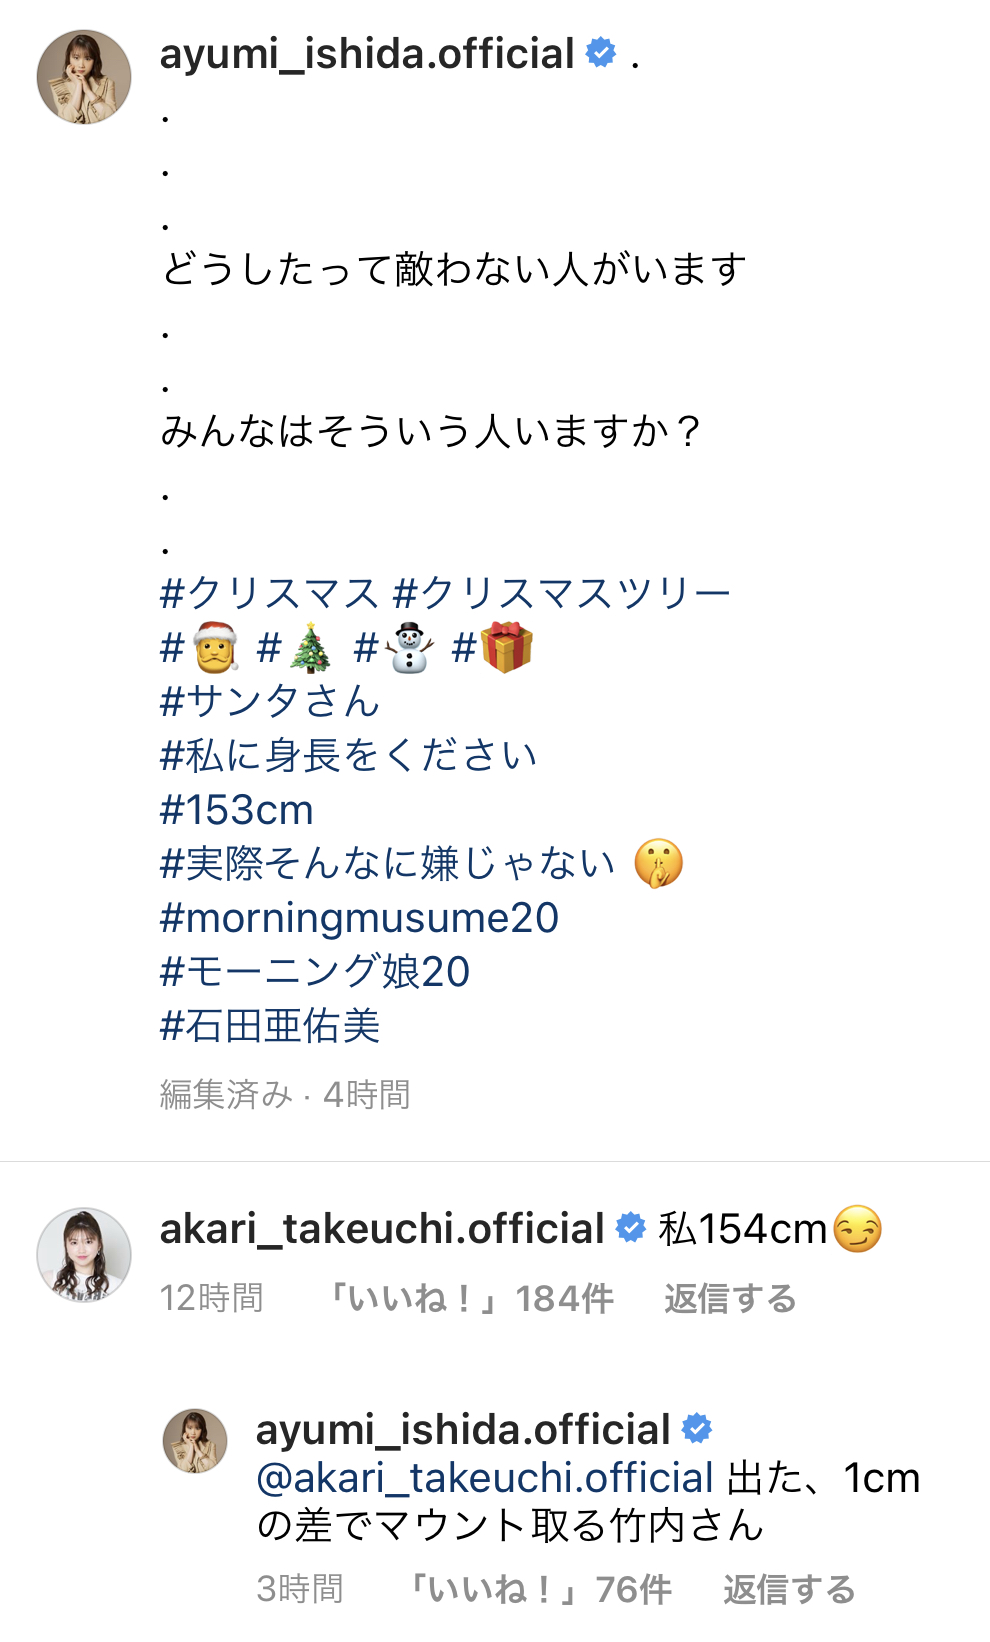Open hashtag #私に身長をください

pos(349,755)
